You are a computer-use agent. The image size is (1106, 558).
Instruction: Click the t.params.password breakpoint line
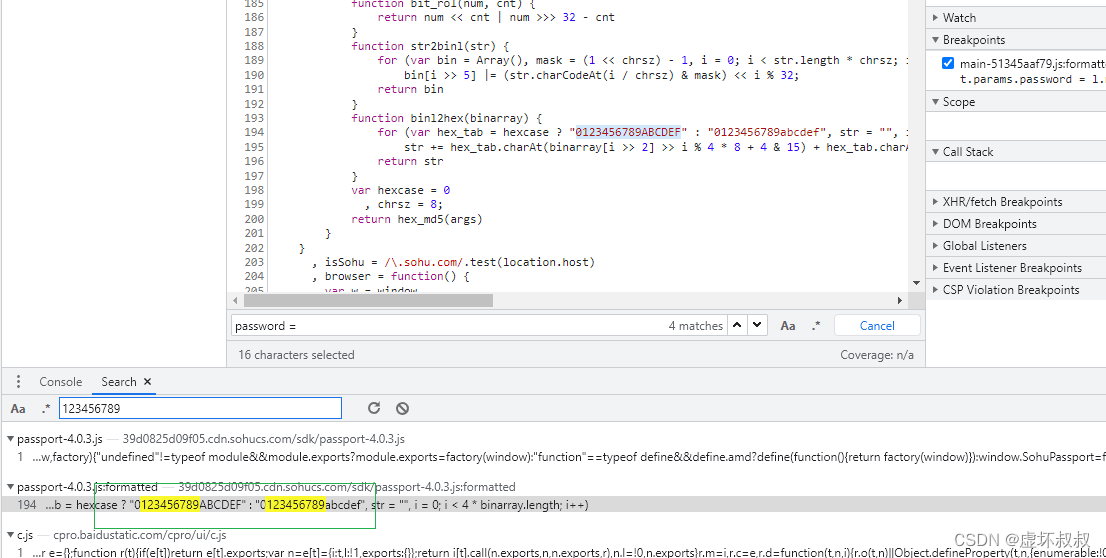[1033, 79]
